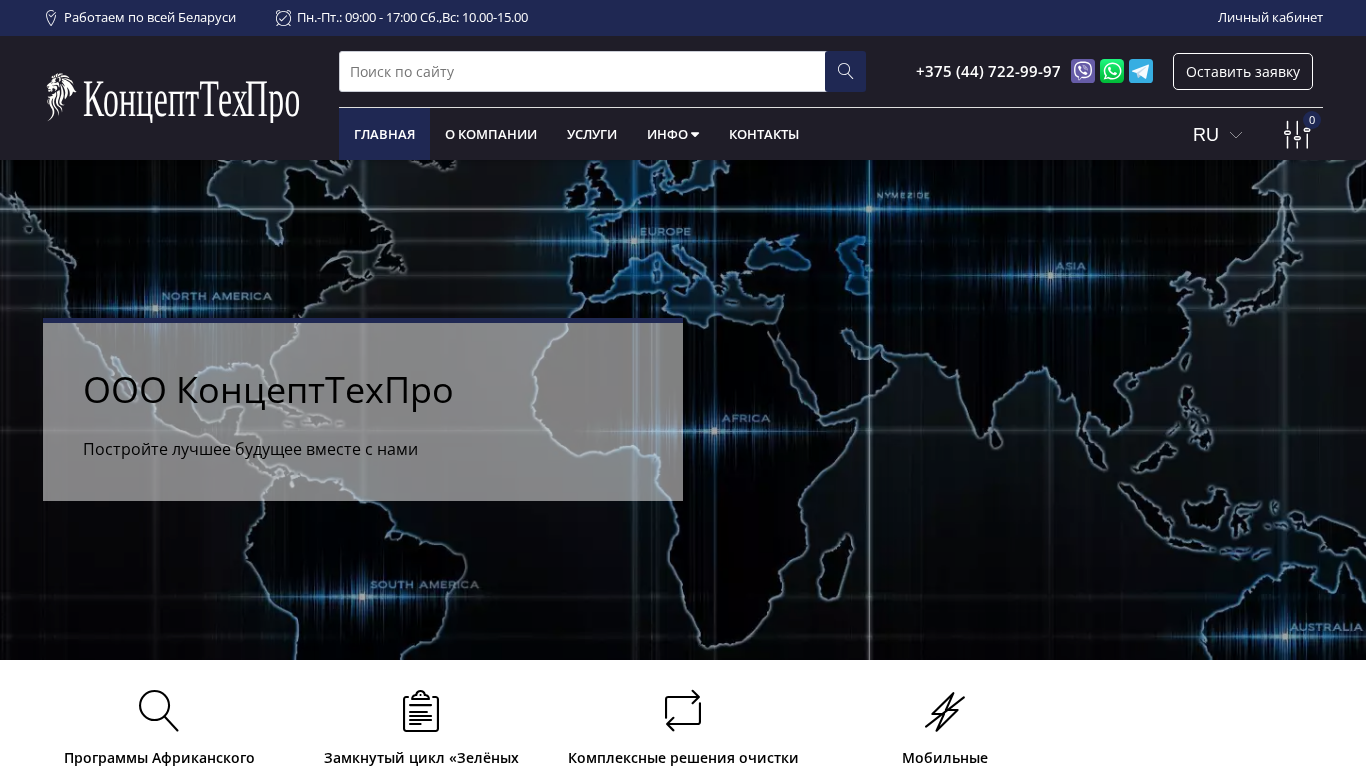Open the WhatsApp messenger icon
Image resolution: width=1366 pixels, height=768 pixels.
click(x=1112, y=71)
